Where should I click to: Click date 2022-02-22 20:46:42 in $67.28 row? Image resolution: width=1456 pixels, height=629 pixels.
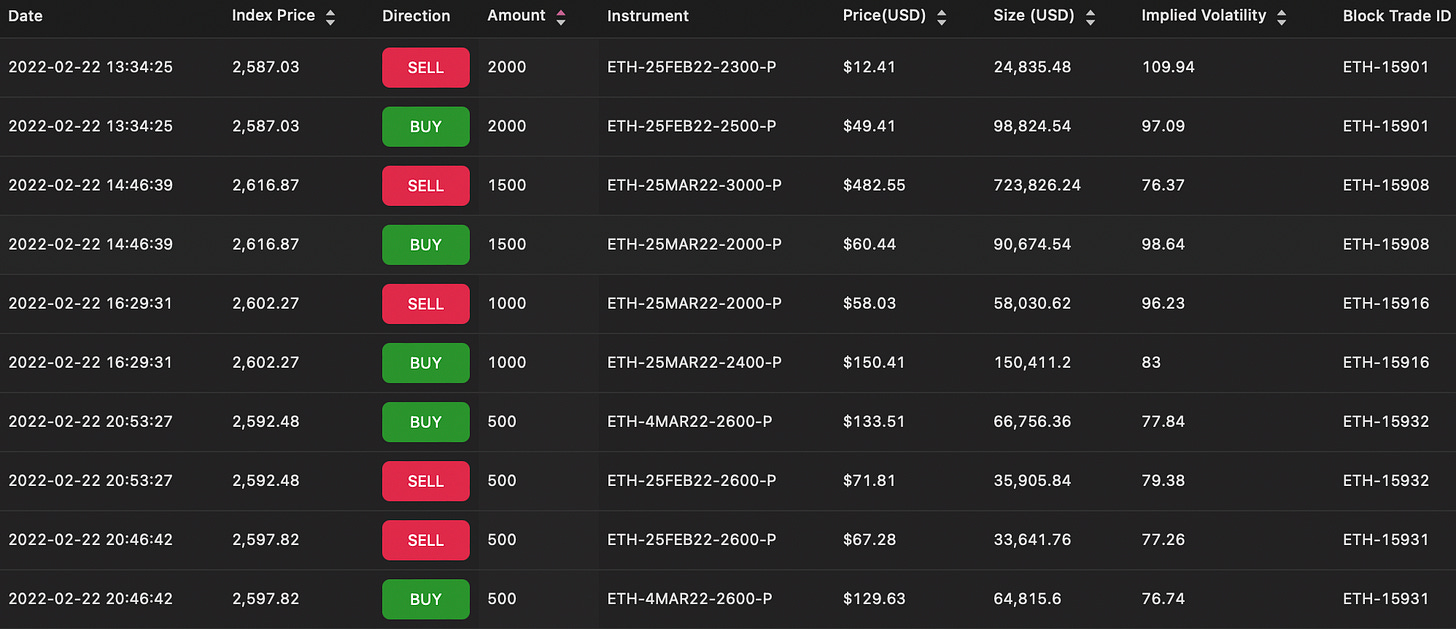click(90, 539)
